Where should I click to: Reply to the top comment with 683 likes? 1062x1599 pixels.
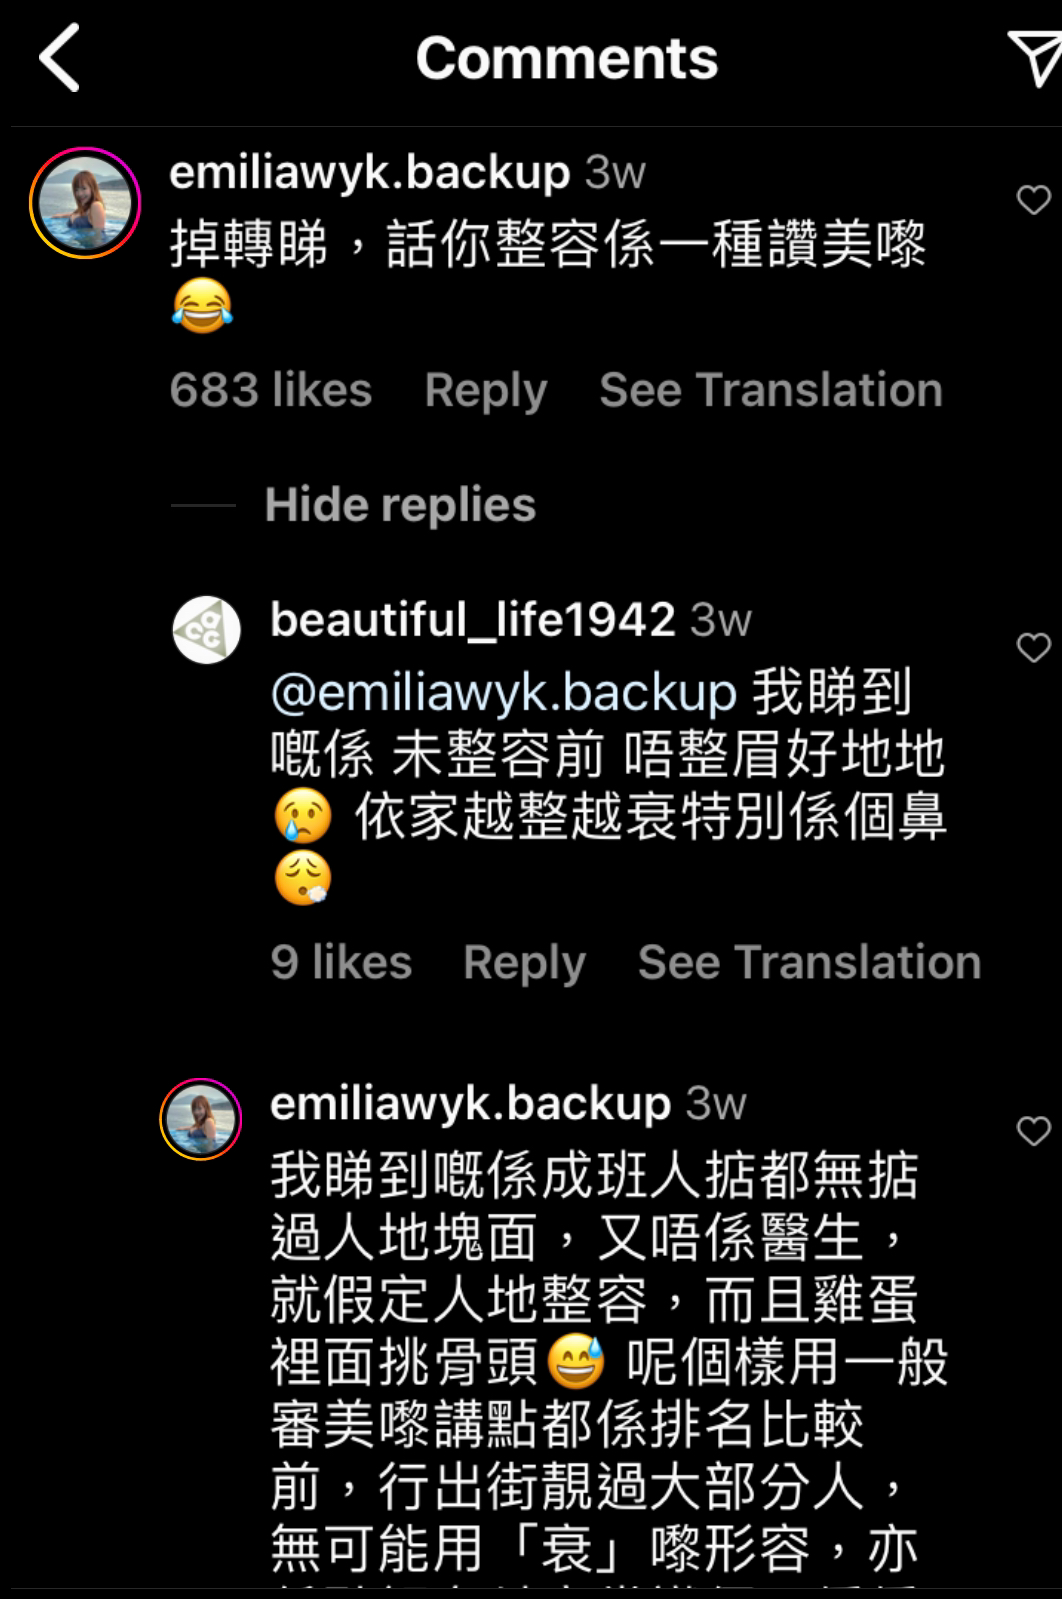[486, 390]
